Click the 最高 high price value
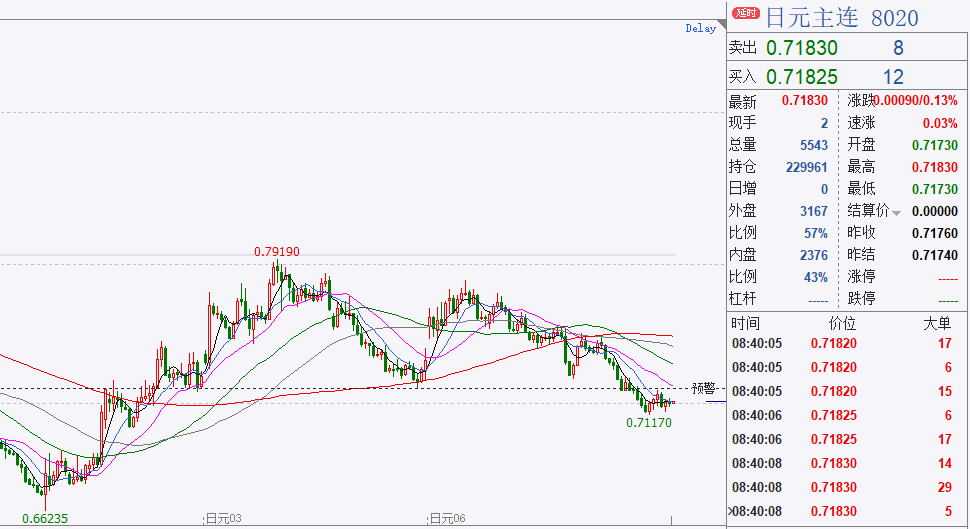This screenshot has height=529, width=970. point(935,167)
